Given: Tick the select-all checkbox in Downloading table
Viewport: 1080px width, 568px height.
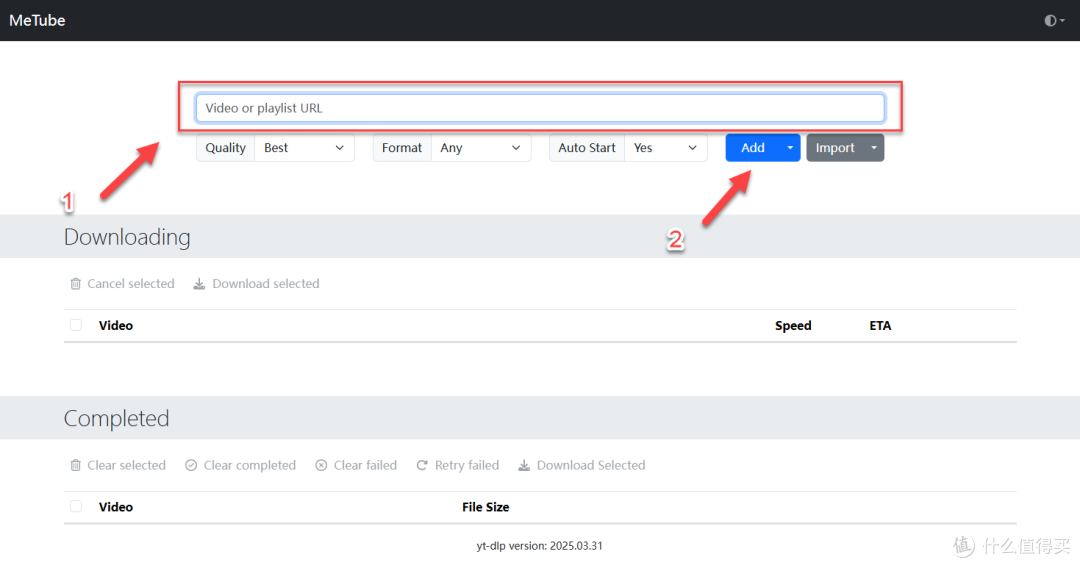Looking at the screenshot, I should click(x=76, y=325).
